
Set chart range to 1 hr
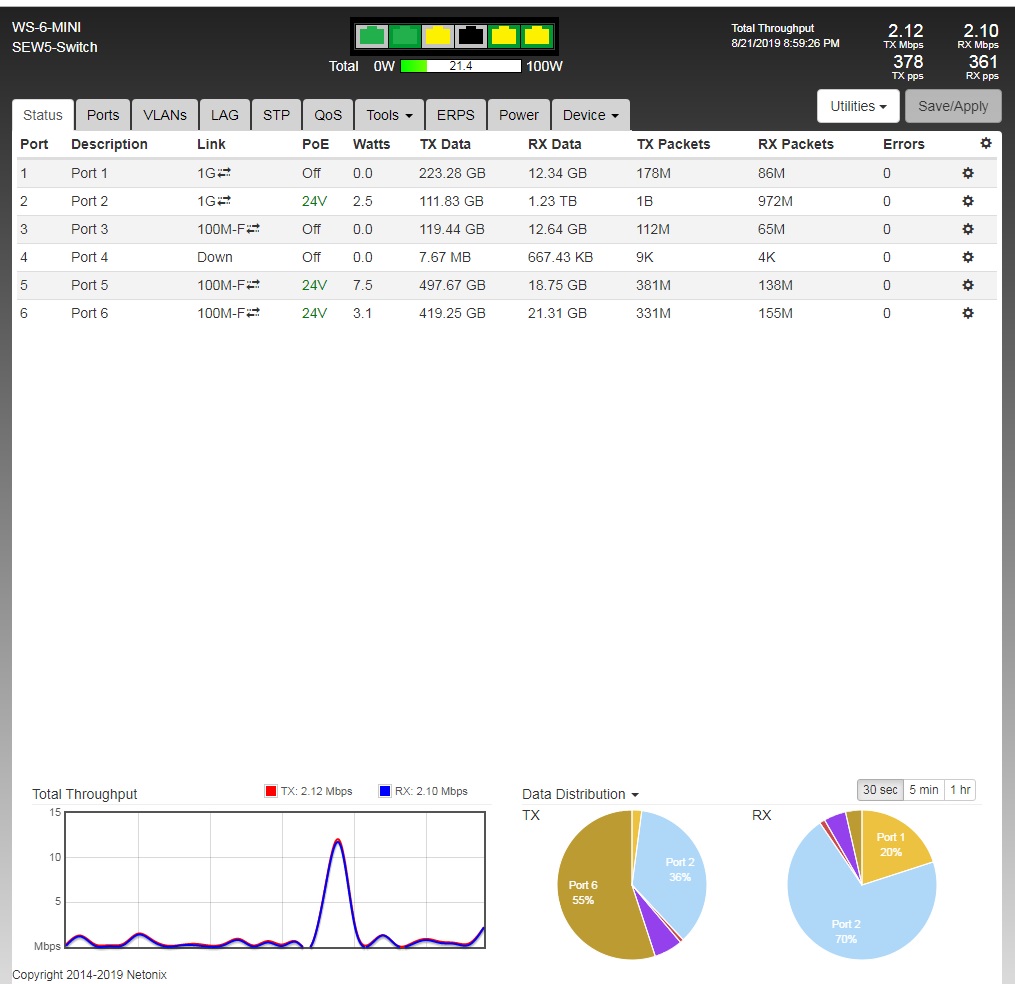click(x=960, y=790)
